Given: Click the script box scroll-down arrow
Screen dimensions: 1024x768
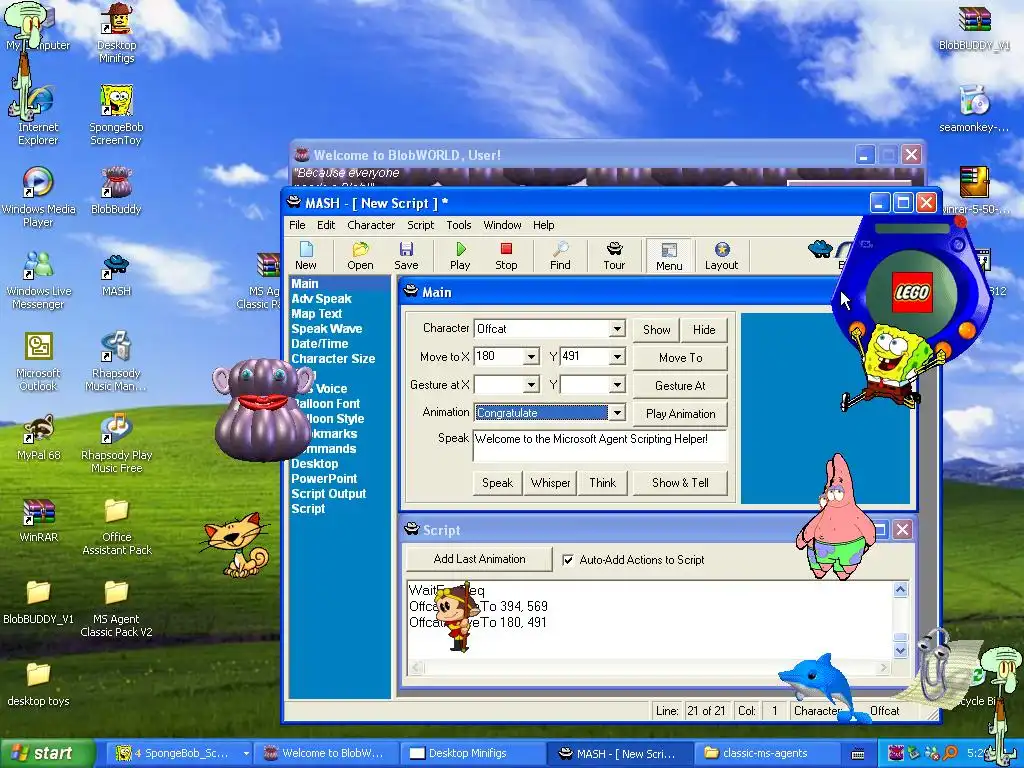Looking at the screenshot, I should click(901, 650).
